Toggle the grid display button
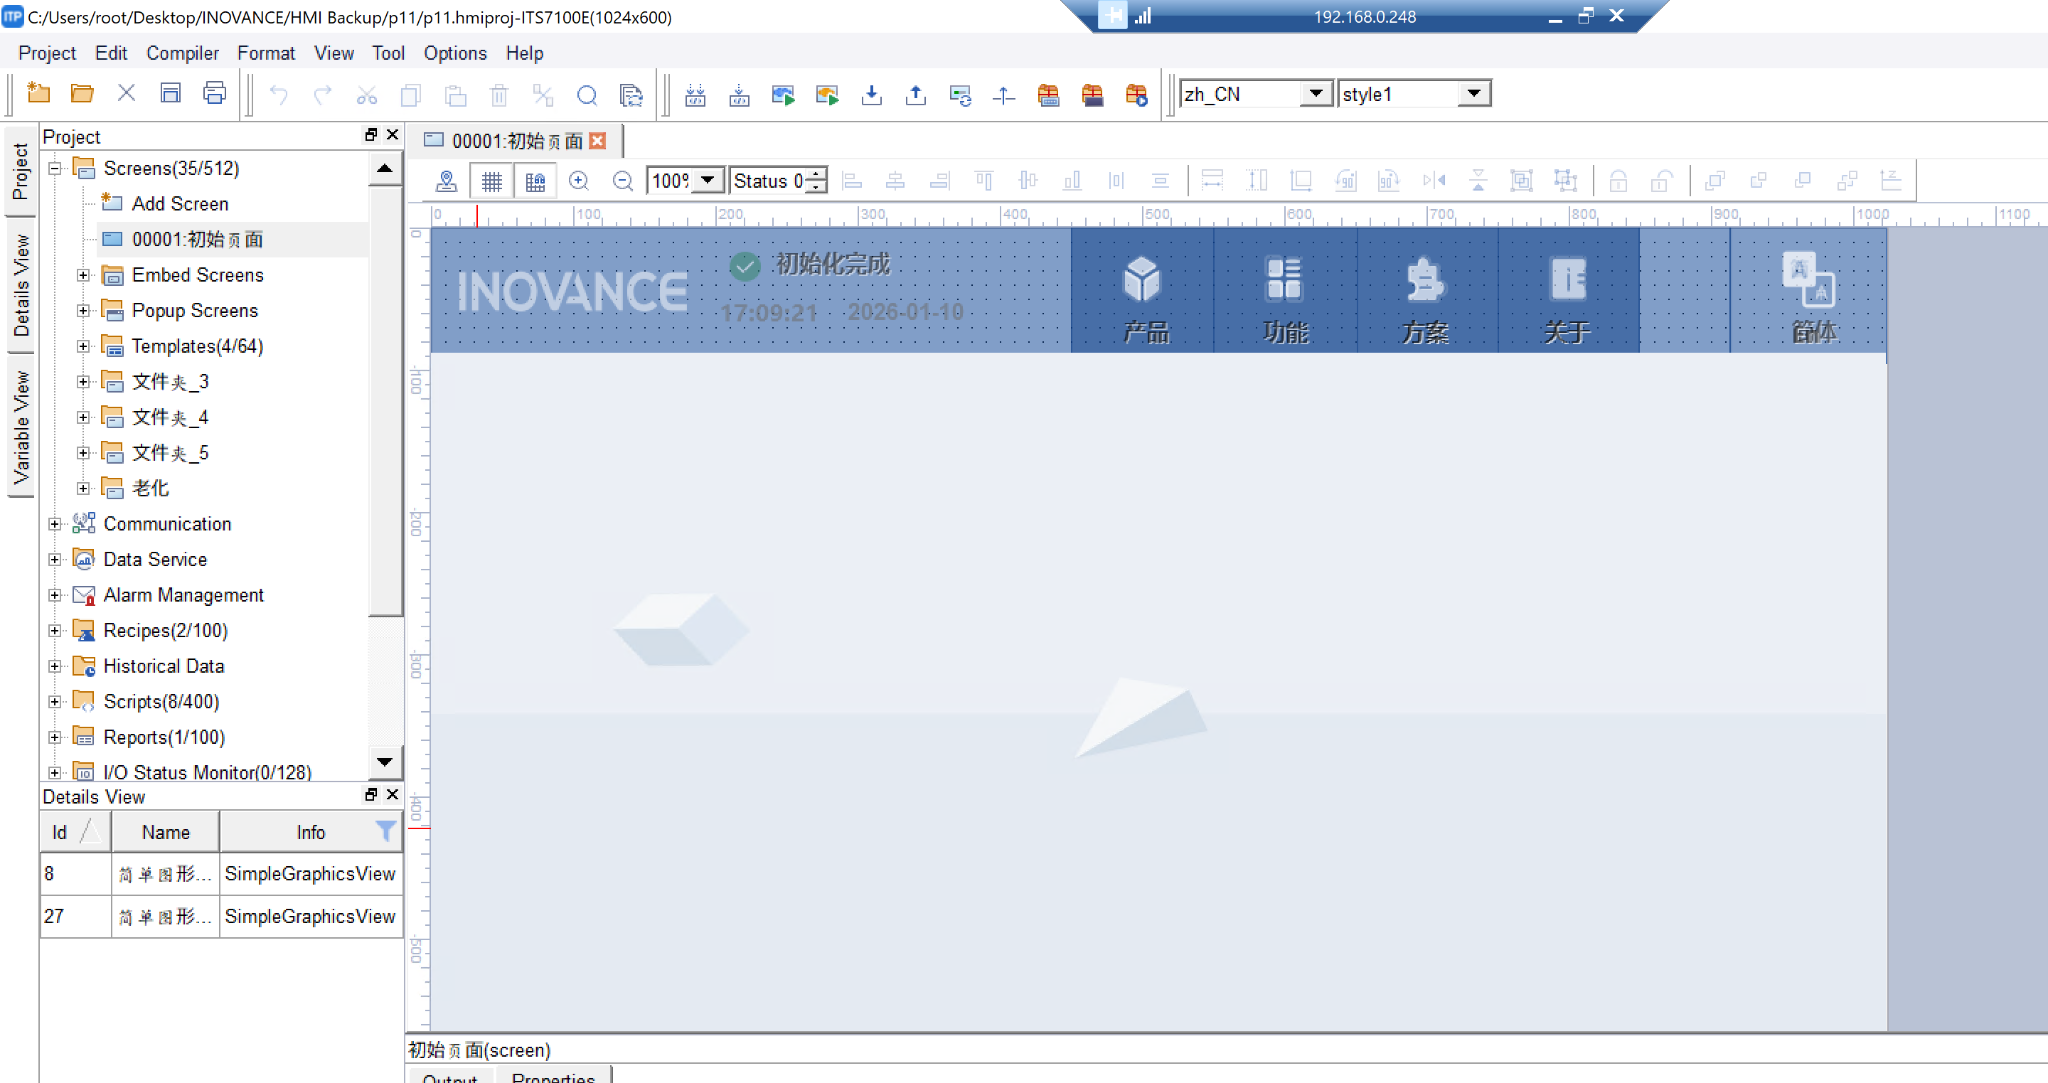 (x=491, y=181)
